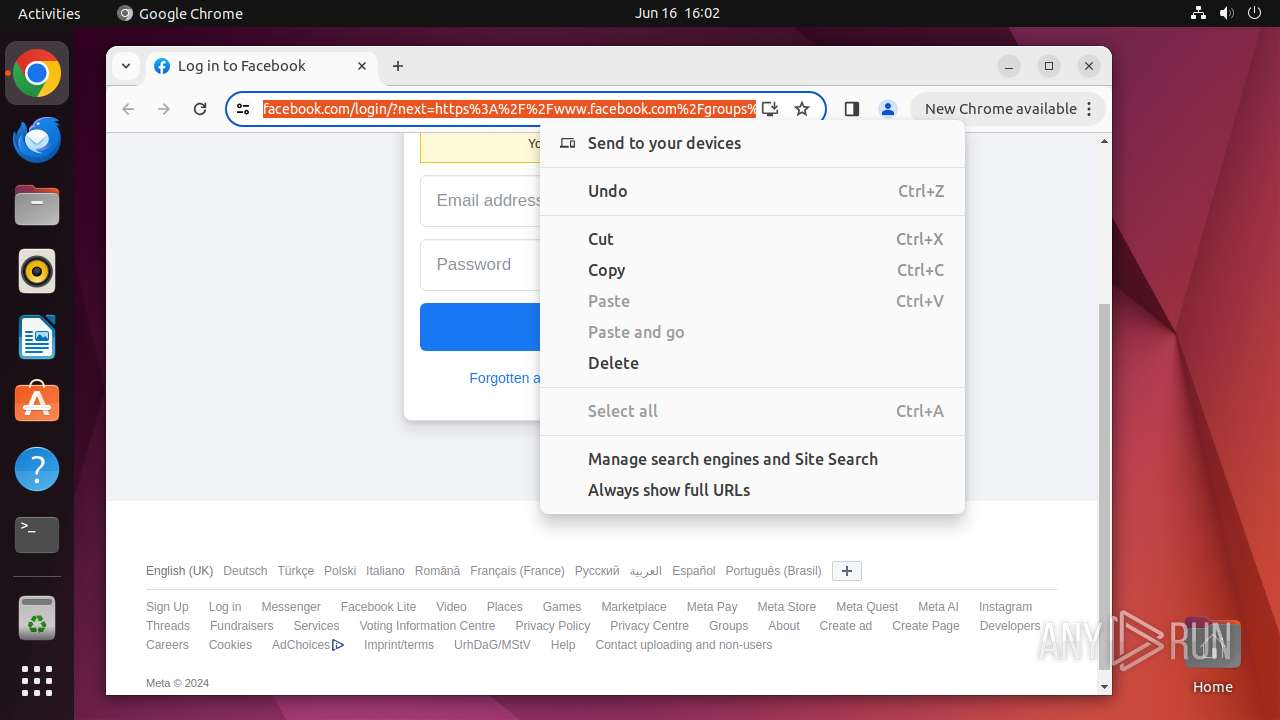Open the Cookies footer link
Screen dimensions: 1280x720
(x=230, y=645)
